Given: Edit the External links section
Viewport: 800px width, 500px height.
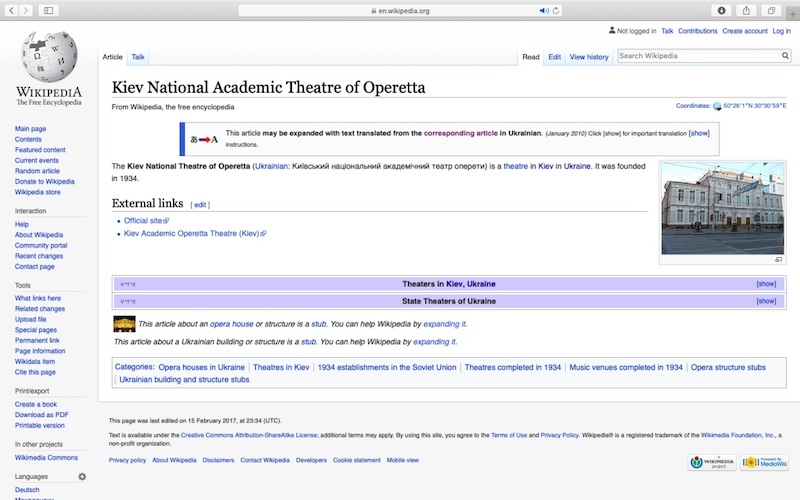Looking at the screenshot, I should coord(200,205).
